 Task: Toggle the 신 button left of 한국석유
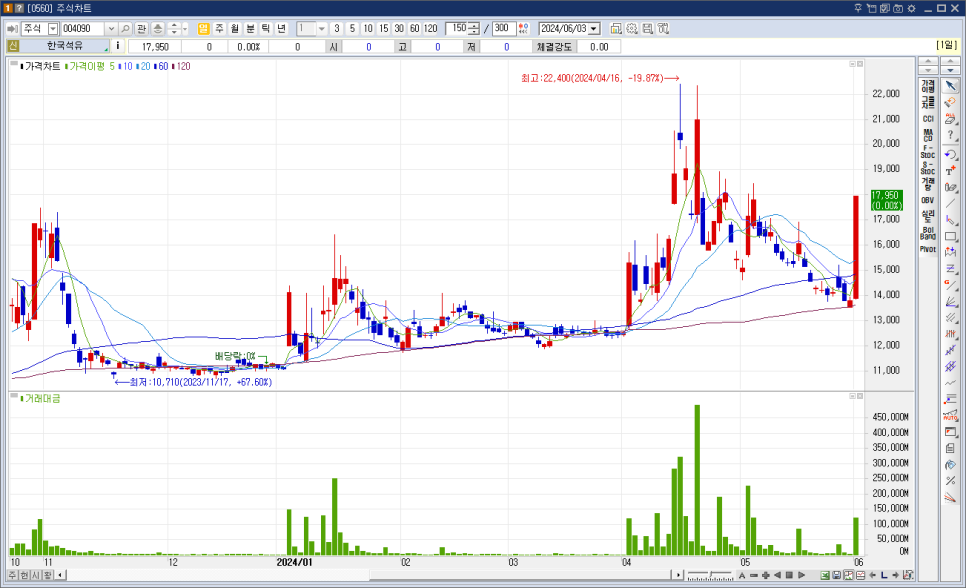coord(13,46)
